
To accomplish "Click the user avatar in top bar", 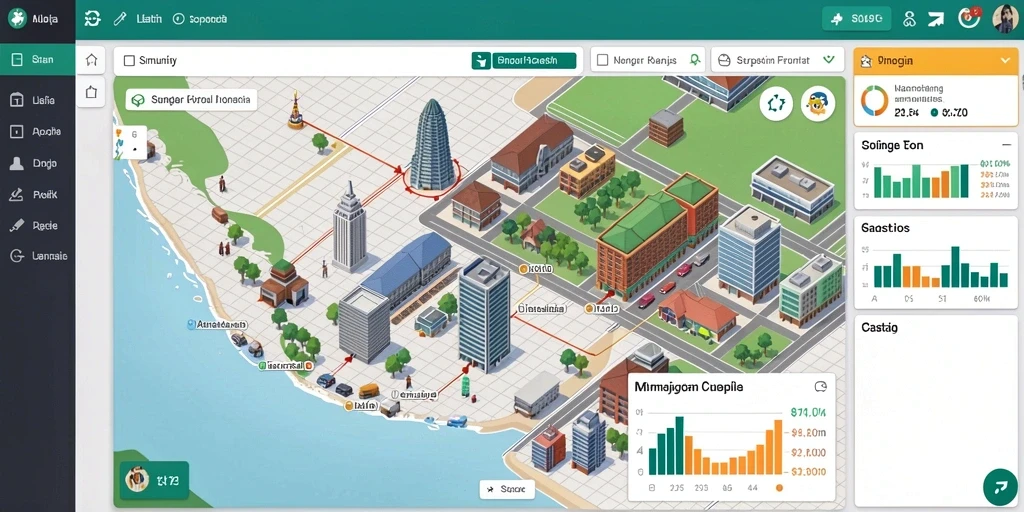I will coord(1006,19).
